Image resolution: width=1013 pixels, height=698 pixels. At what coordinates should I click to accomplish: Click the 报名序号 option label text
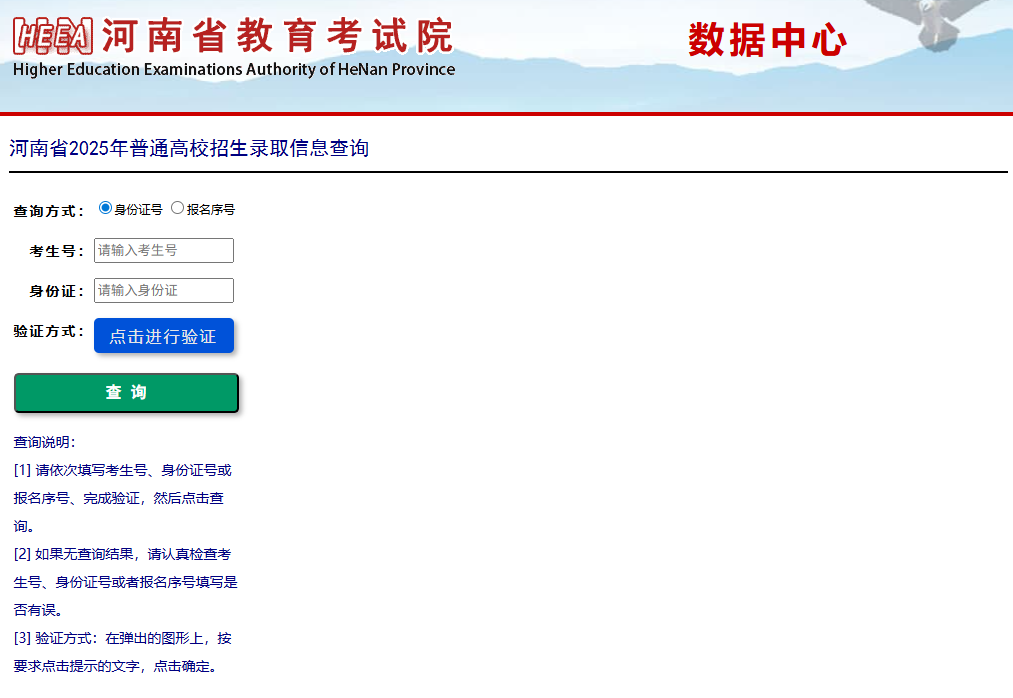(x=211, y=210)
